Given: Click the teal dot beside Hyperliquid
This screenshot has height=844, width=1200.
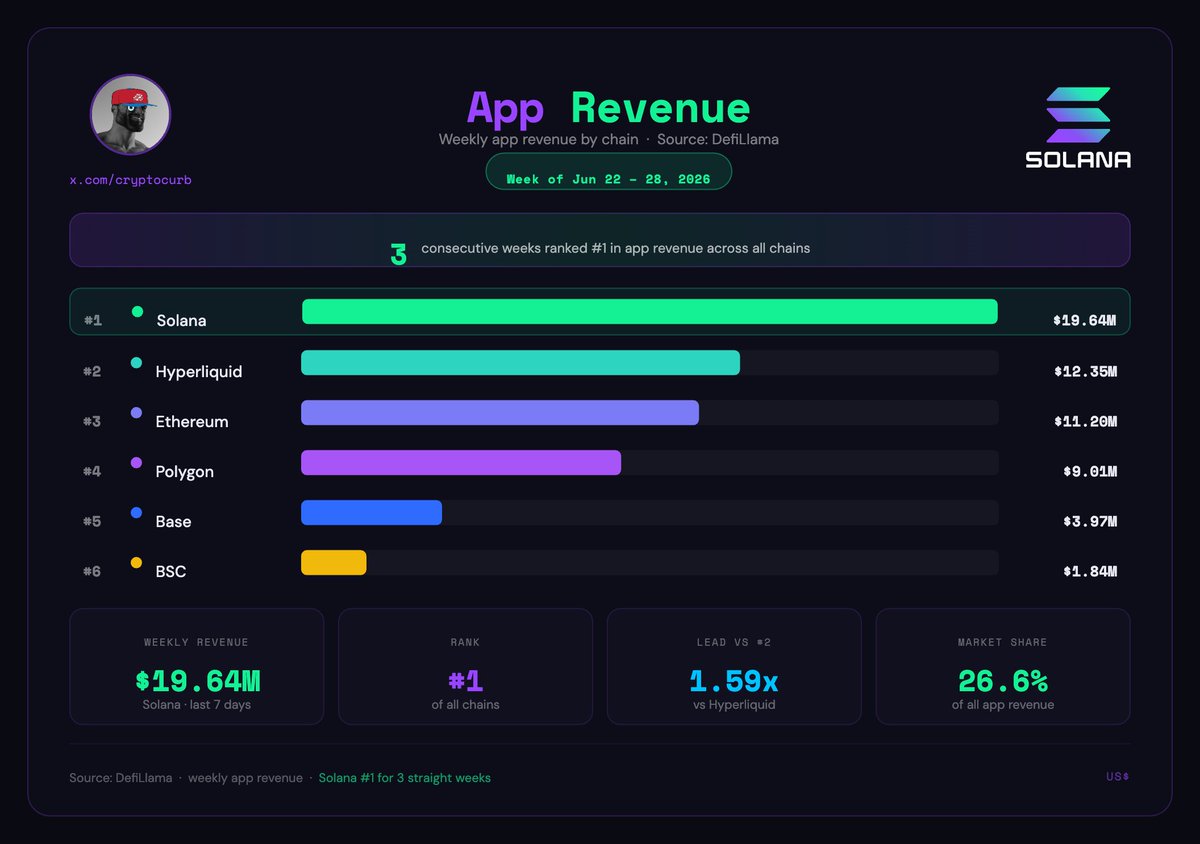Looking at the screenshot, I should click(x=137, y=362).
